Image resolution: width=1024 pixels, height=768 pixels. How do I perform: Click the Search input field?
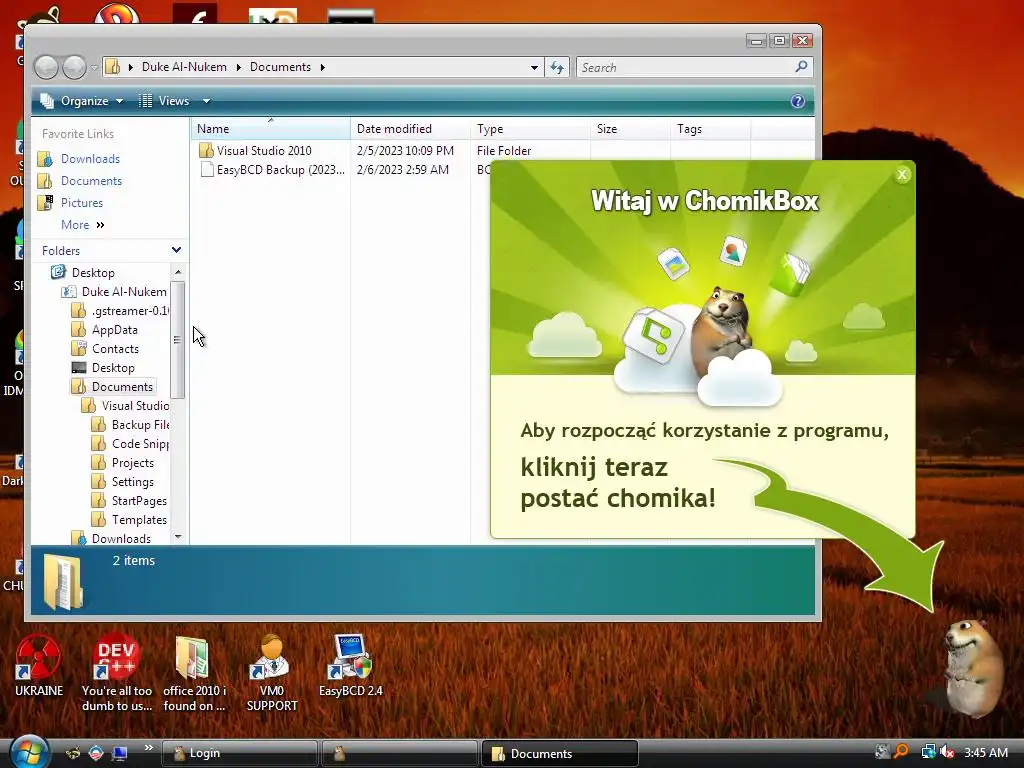tap(686, 67)
